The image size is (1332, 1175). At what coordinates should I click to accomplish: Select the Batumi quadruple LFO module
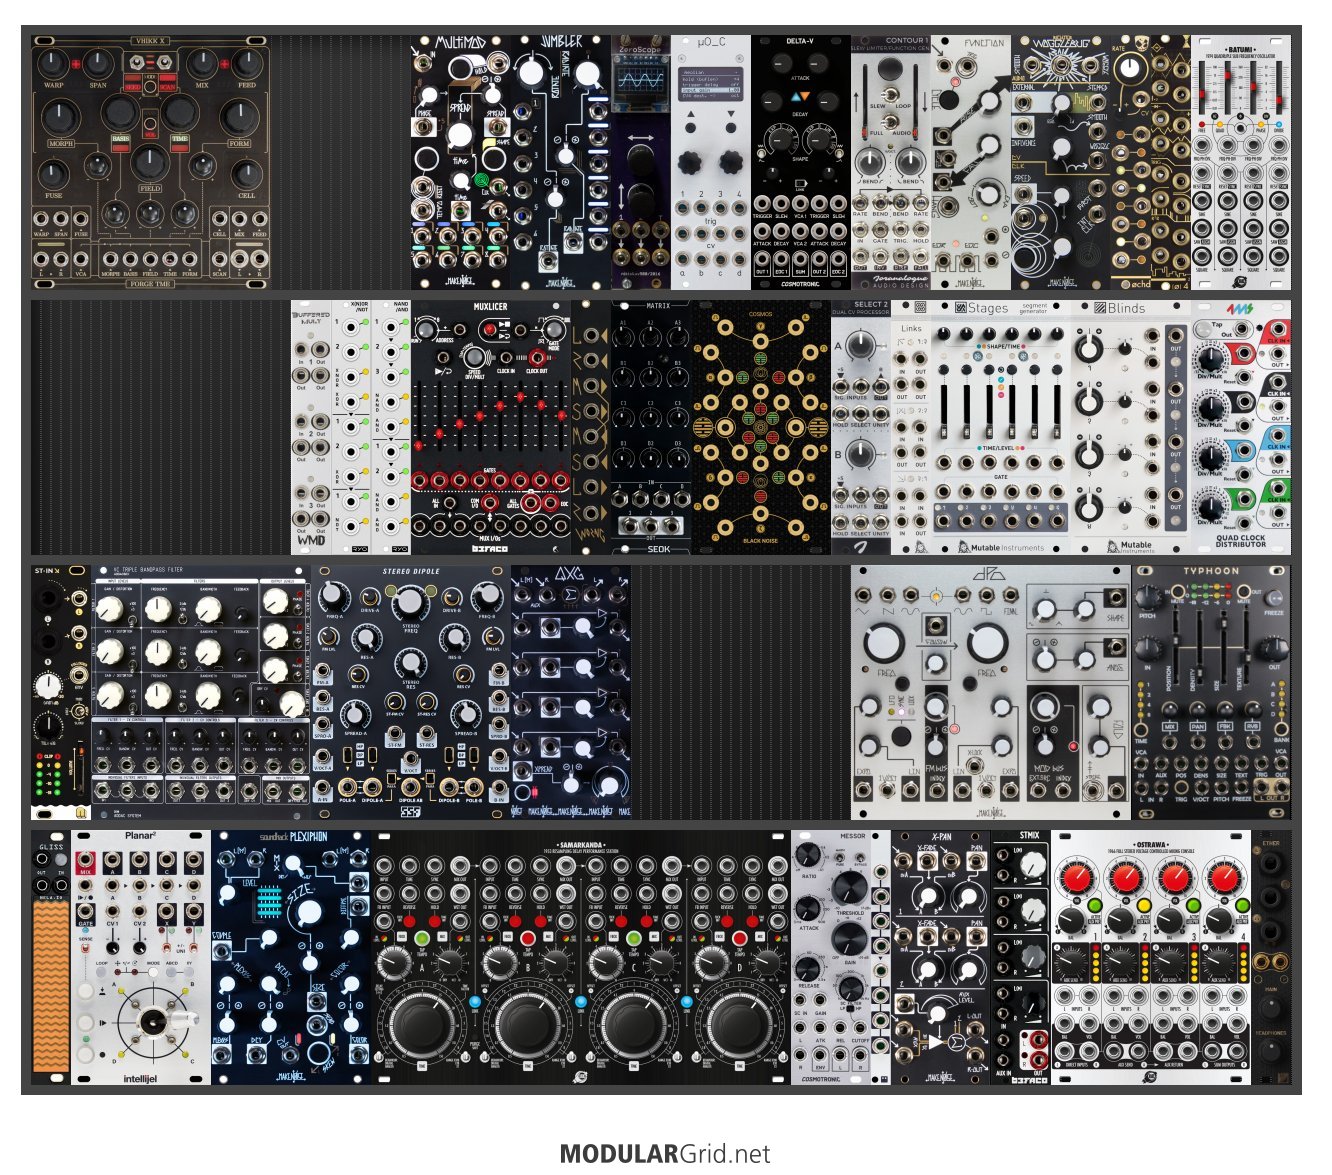pos(1241,163)
